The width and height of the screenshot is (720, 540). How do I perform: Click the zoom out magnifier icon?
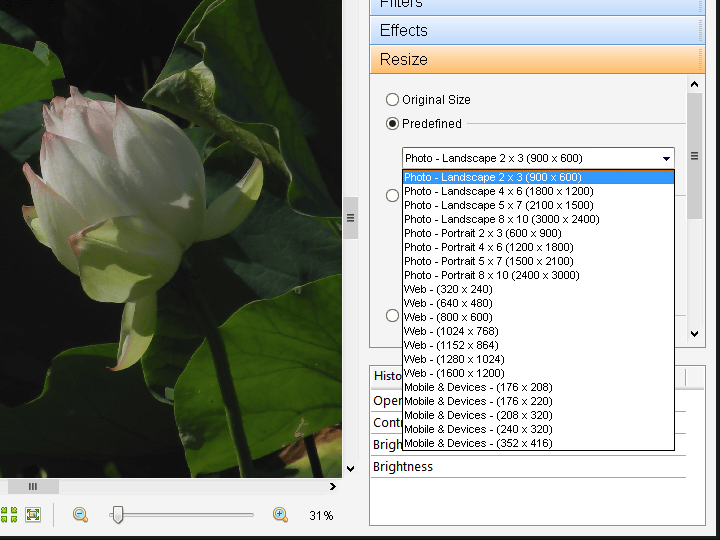point(80,515)
